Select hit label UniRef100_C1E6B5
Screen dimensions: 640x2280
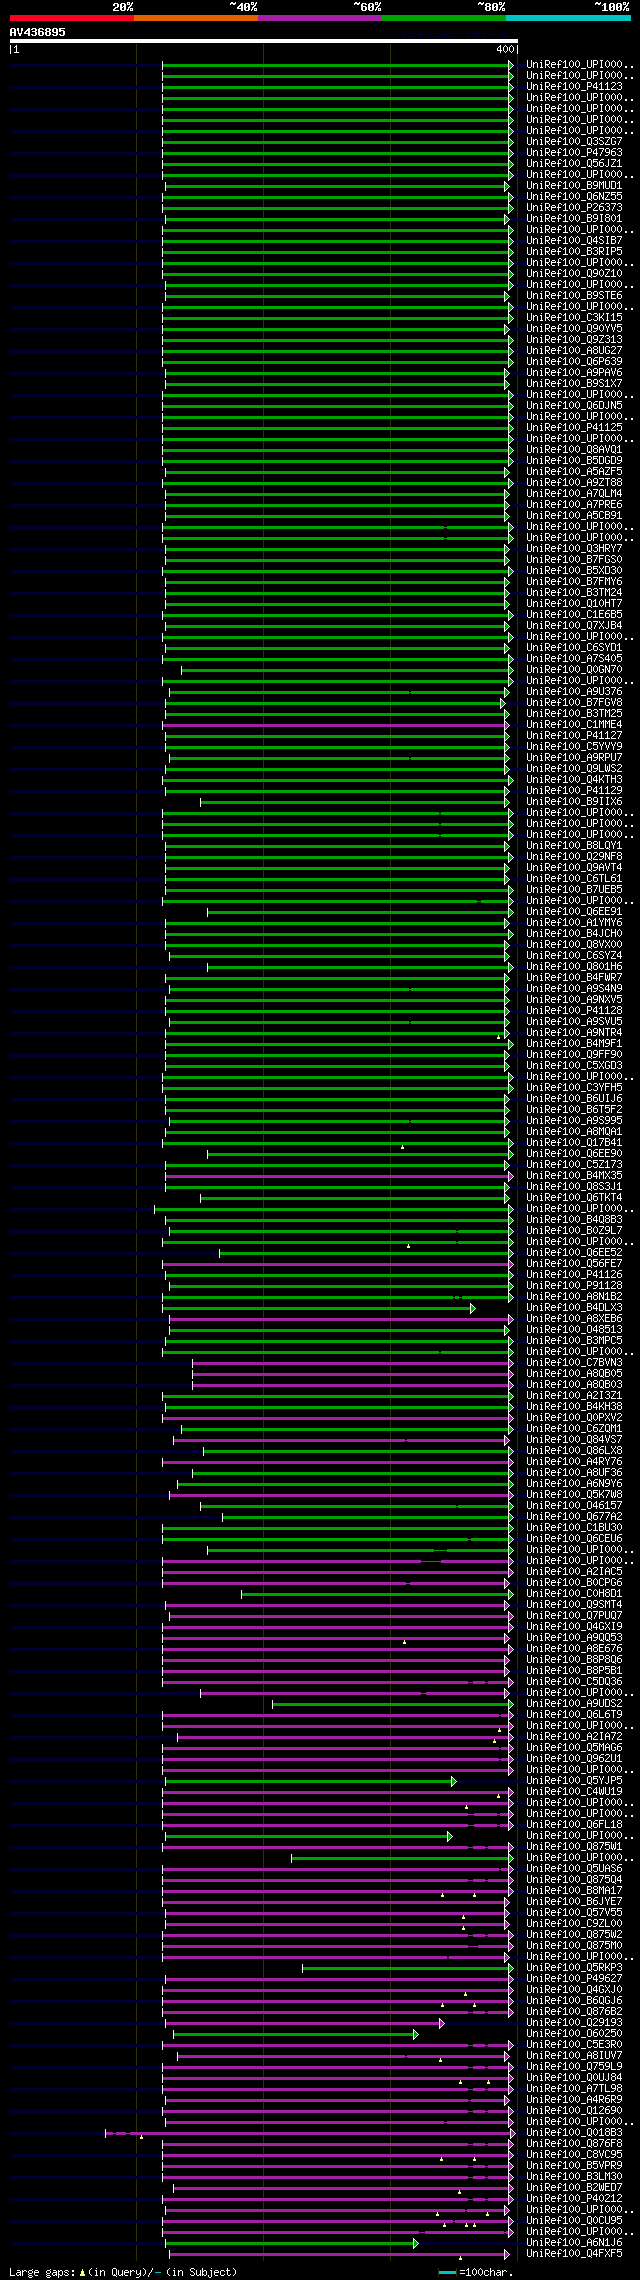574,614
